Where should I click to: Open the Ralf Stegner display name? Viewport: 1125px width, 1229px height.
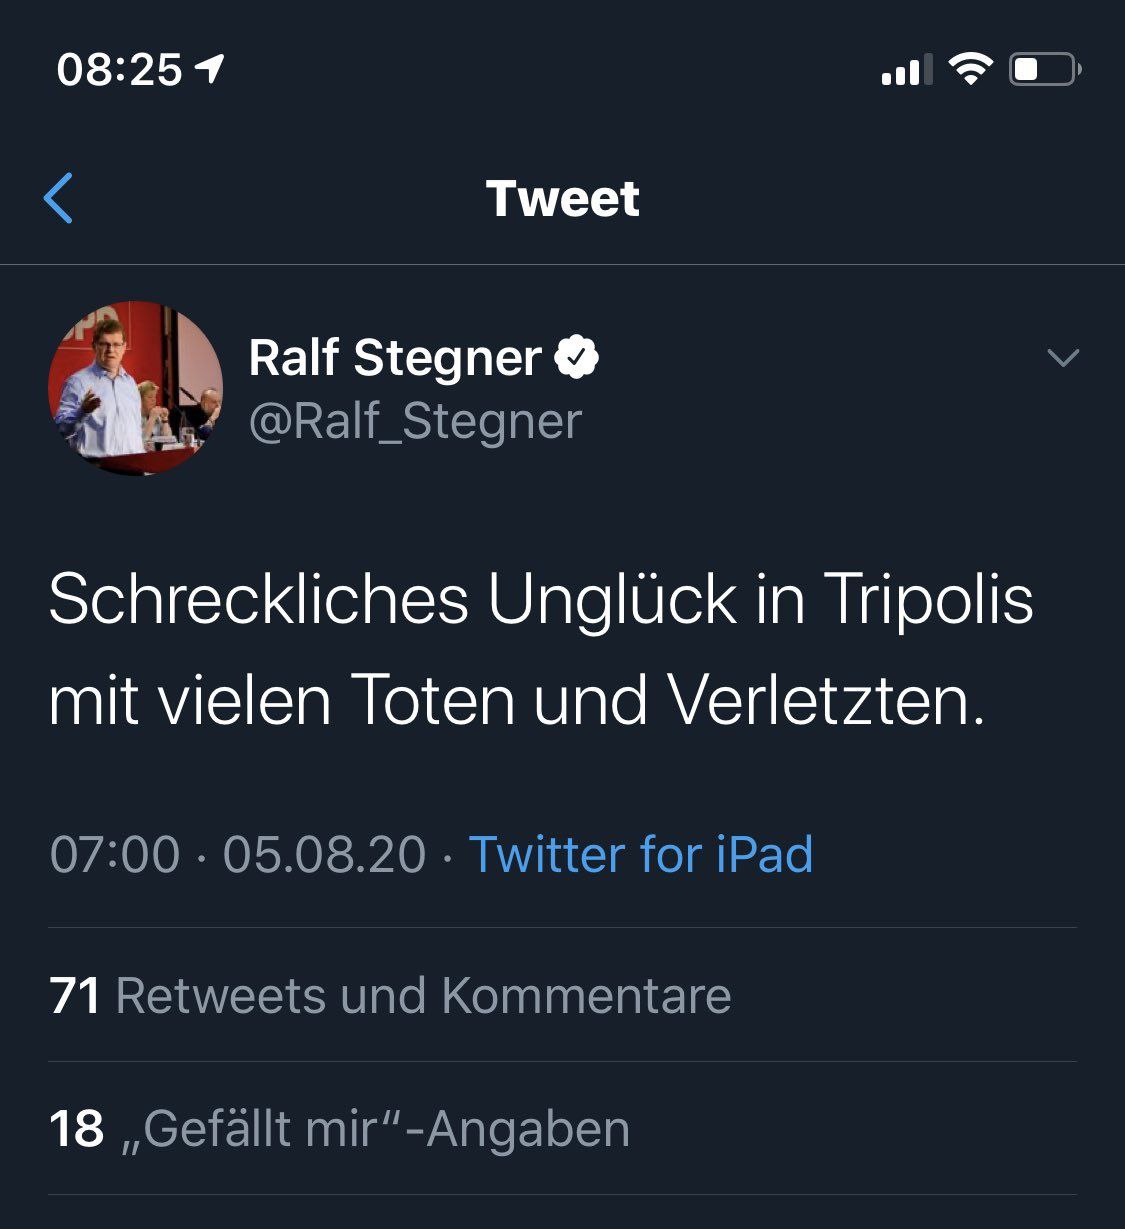pyautogui.click(x=395, y=358)
